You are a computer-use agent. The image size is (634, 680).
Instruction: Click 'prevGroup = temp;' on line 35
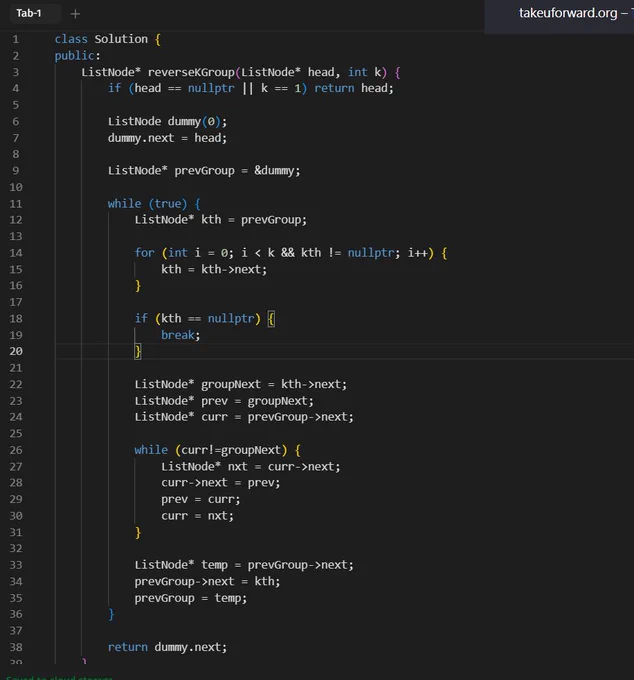pos(191,598)
